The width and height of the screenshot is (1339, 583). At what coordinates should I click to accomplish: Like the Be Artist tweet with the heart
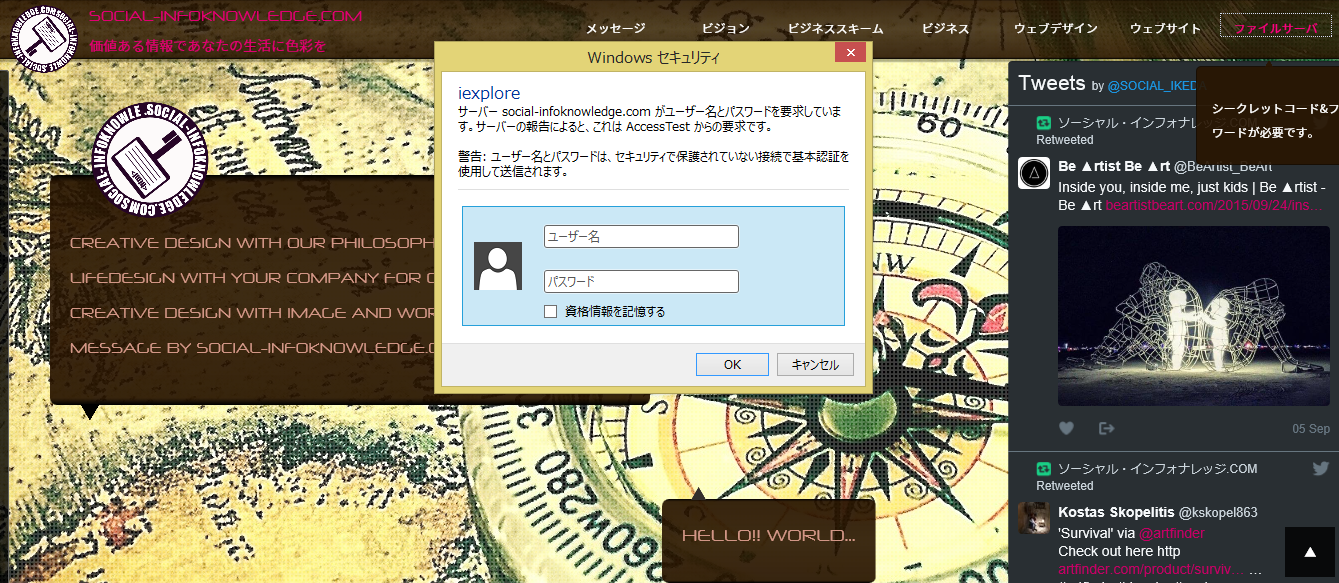click(1066, 428)
